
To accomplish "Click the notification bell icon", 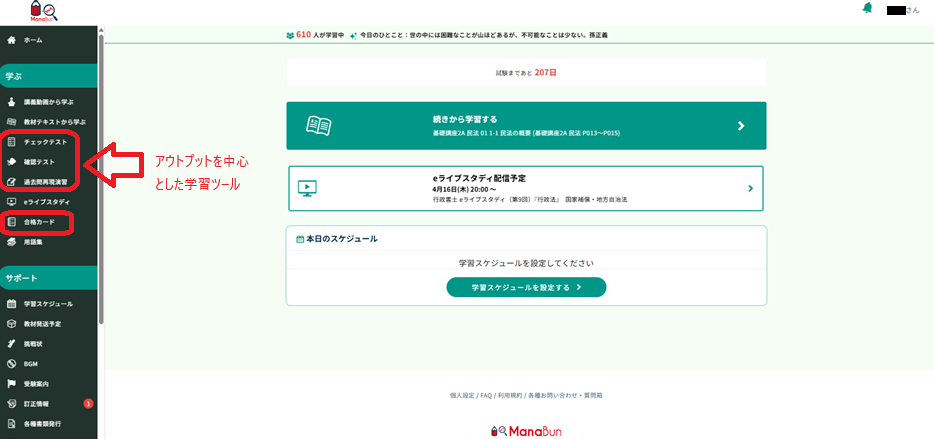I will 867,8.
